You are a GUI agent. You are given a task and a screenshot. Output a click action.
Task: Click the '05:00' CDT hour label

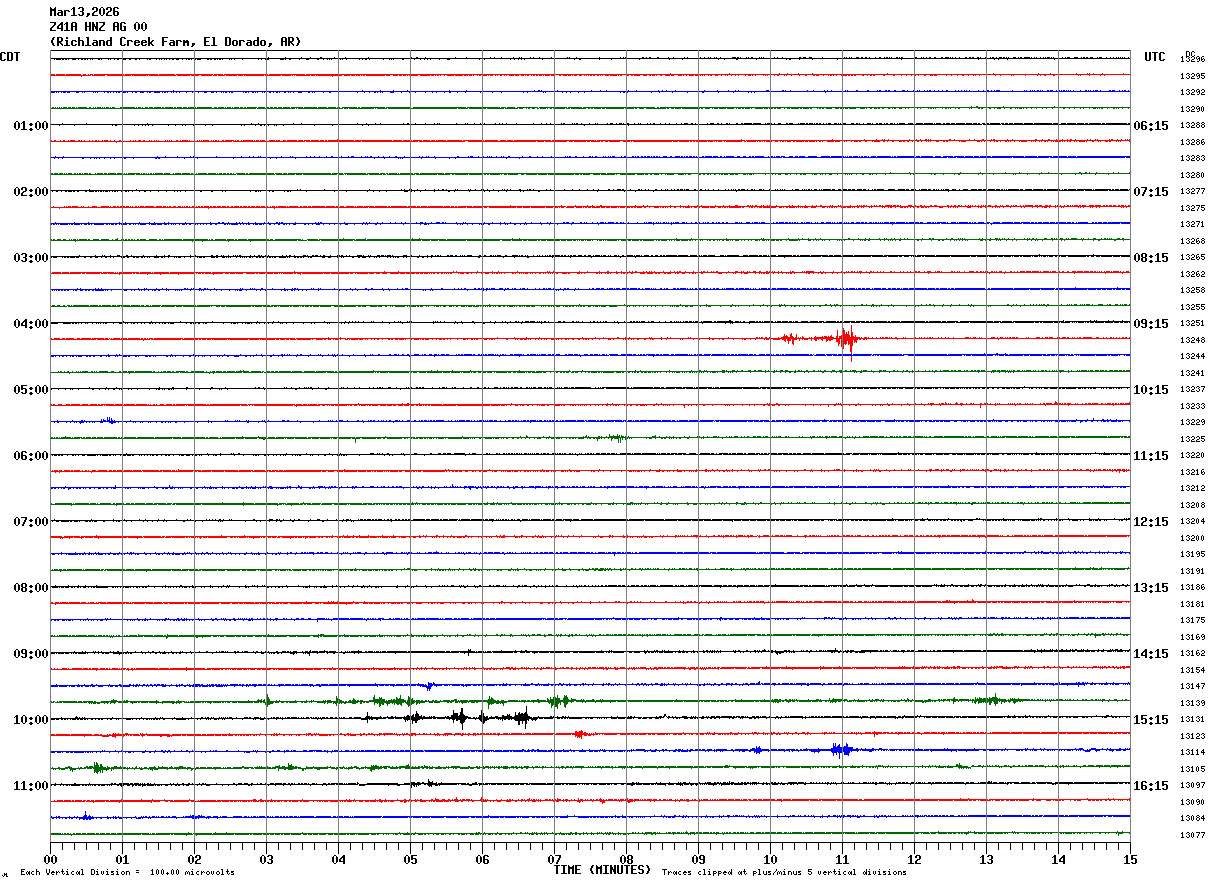30,390
